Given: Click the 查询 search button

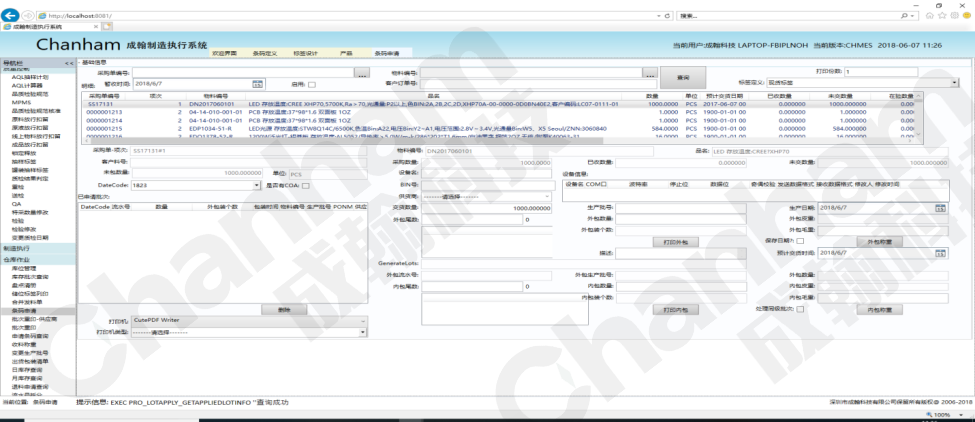Looking at the screenshot, I should click(x=682, y=77).
